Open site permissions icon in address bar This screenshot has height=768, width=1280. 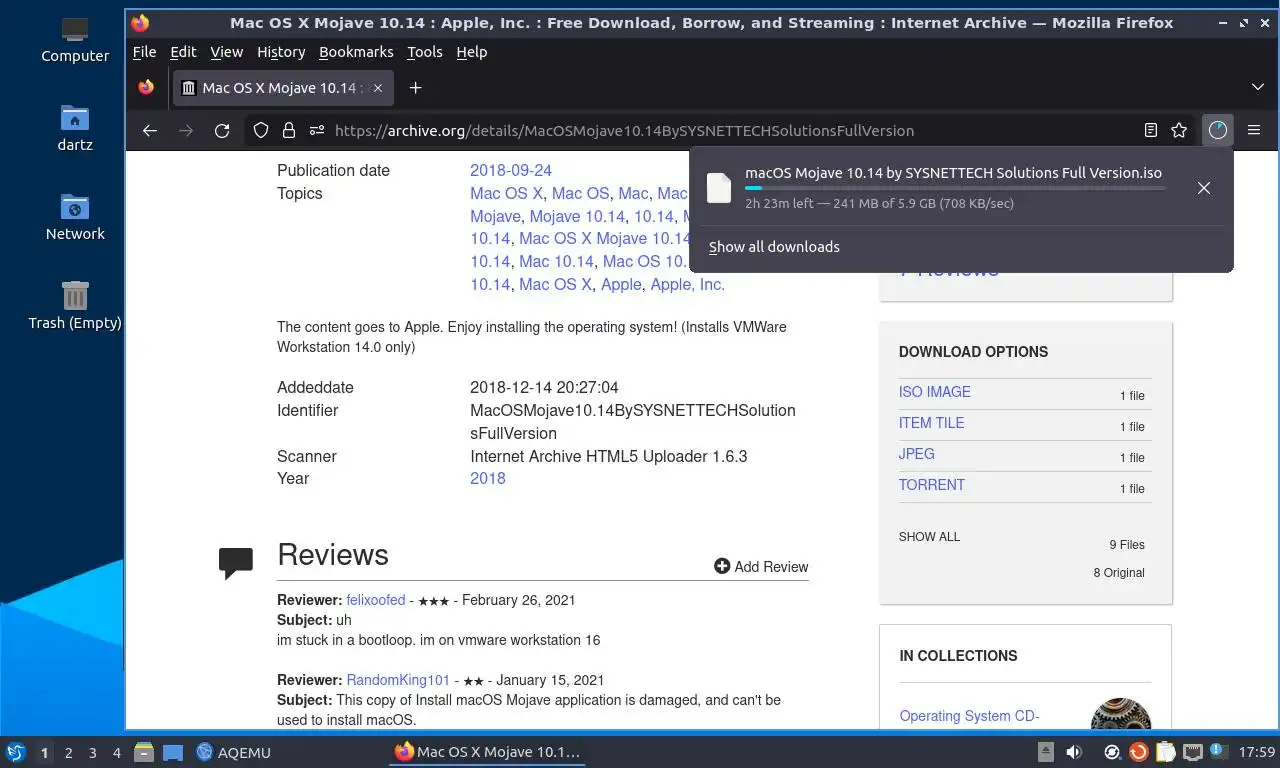[x=317, y=130]
